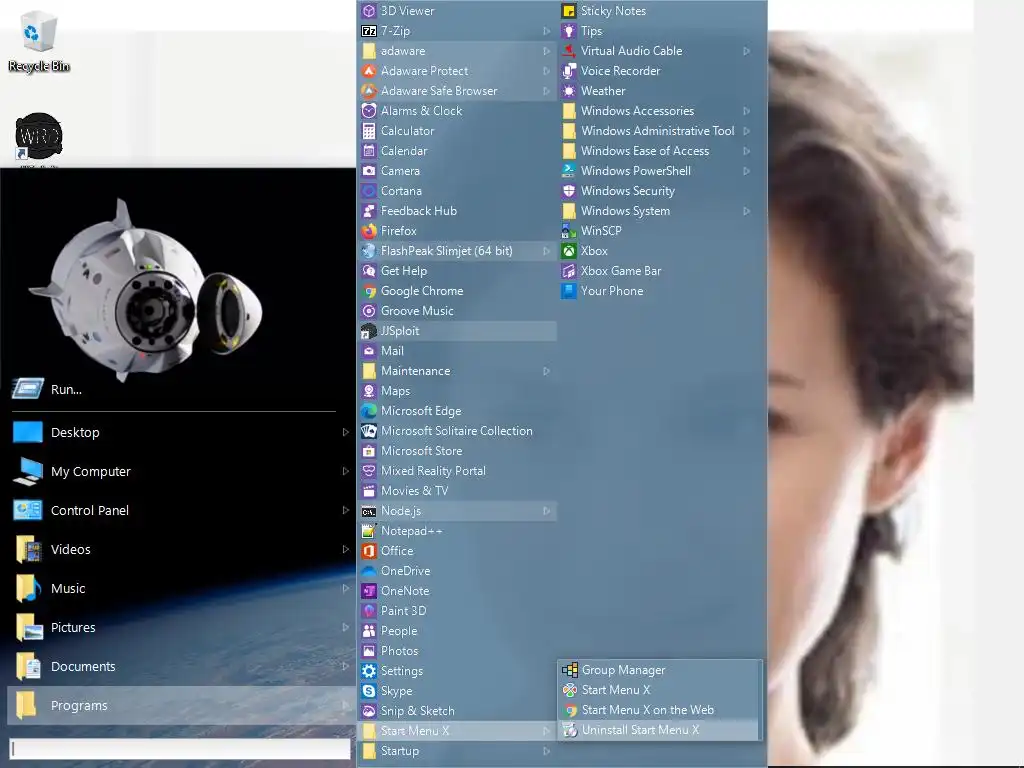Click the OneNote icon
Image resolution: width=1024 pixels, height=768 pixels.
[369, 591]
